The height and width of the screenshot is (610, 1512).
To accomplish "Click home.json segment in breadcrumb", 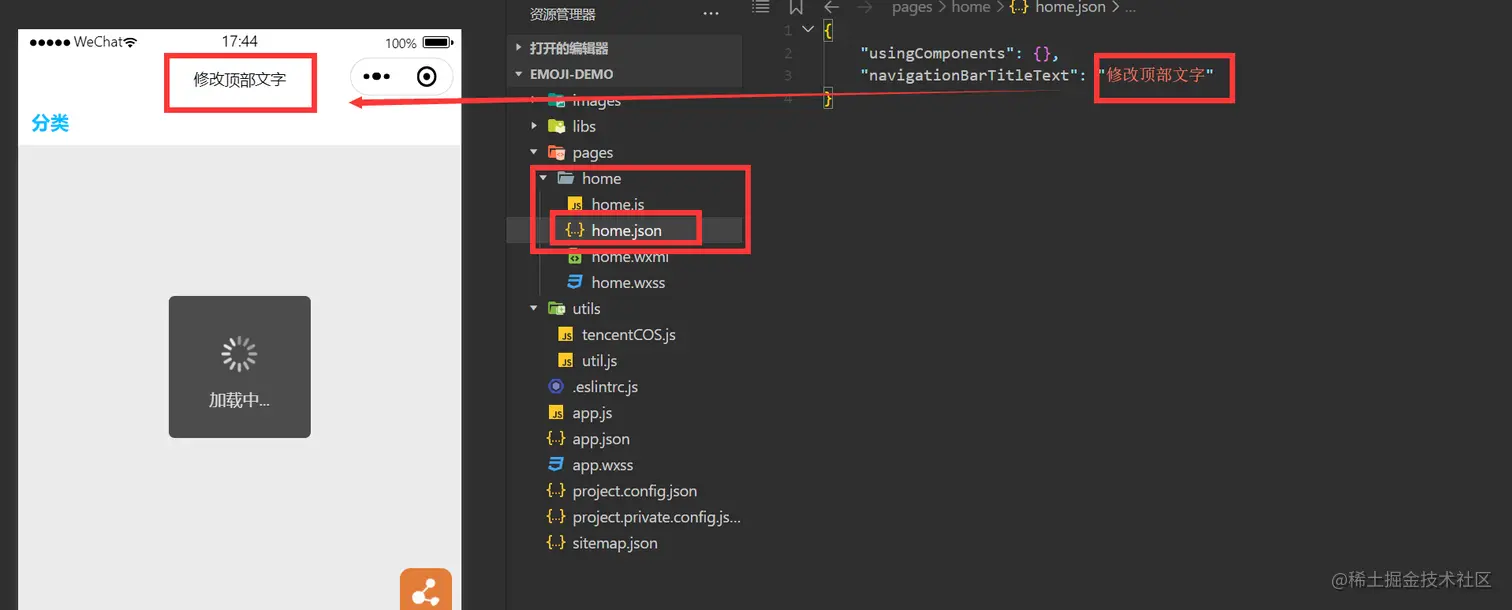I will click(1070, 7).
